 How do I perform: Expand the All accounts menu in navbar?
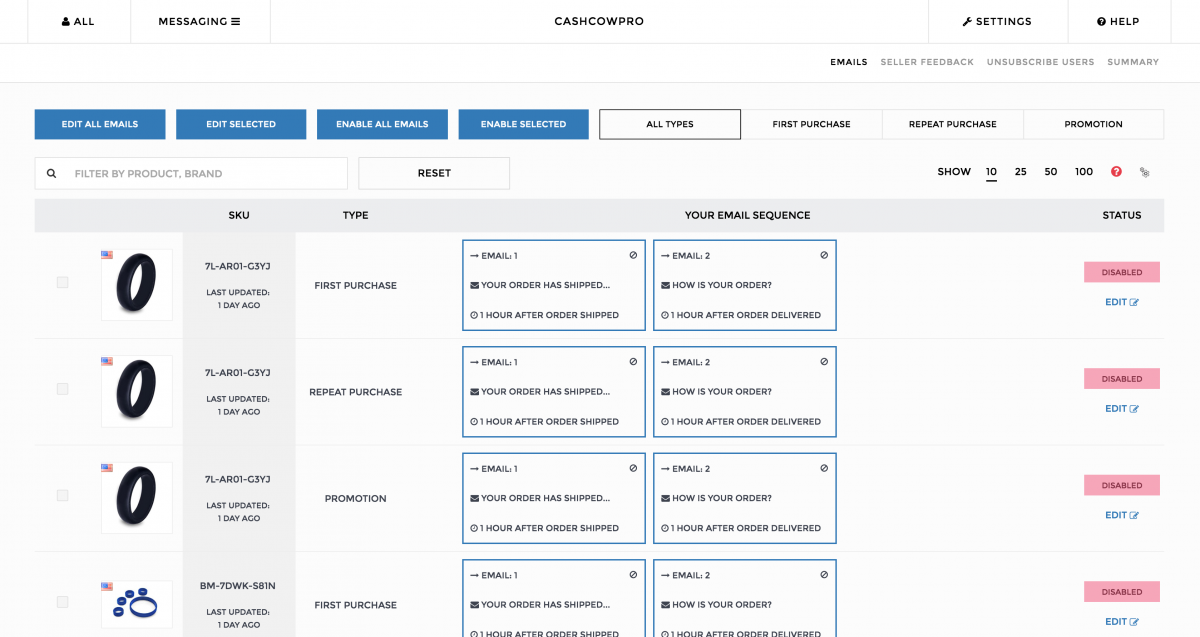click(x=78, y=21)
